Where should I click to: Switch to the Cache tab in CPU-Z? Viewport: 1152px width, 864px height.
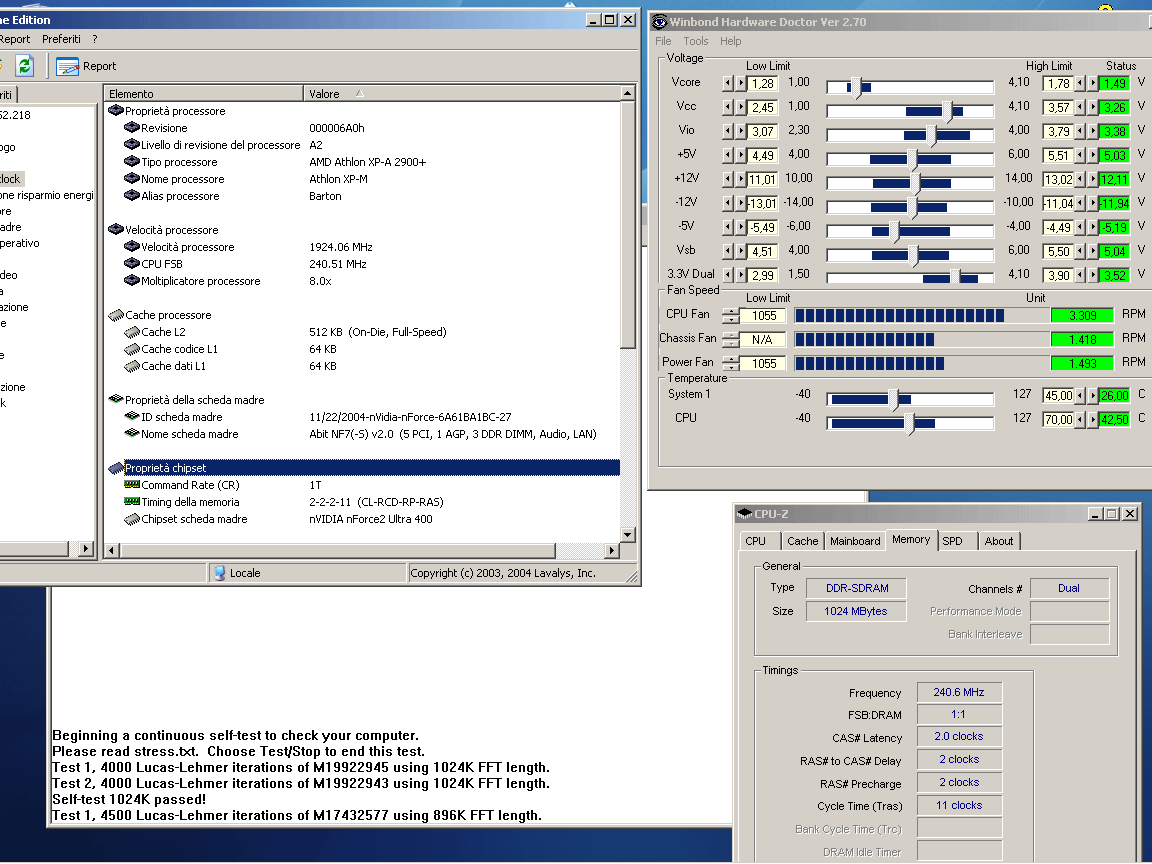[x=802, y=541]
